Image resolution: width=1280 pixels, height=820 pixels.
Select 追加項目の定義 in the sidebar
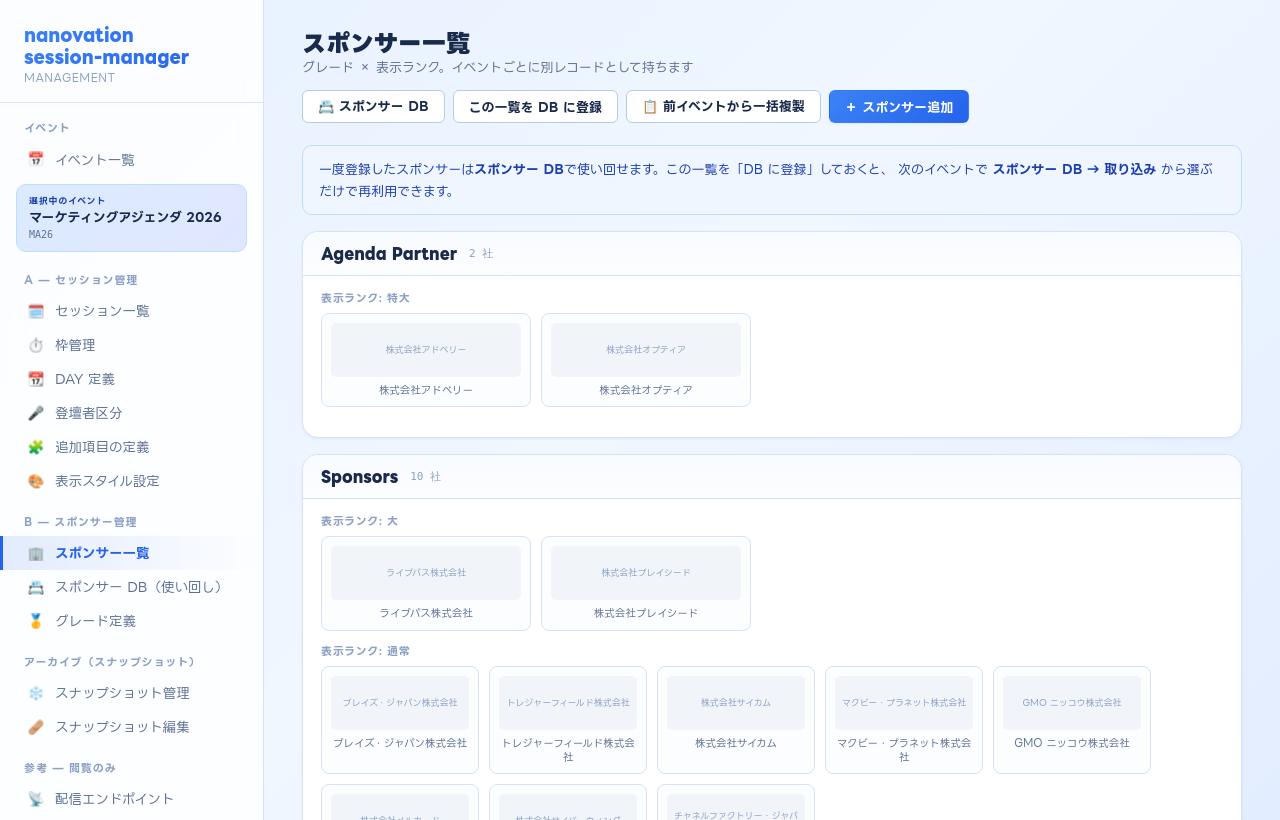click(131, 447)
